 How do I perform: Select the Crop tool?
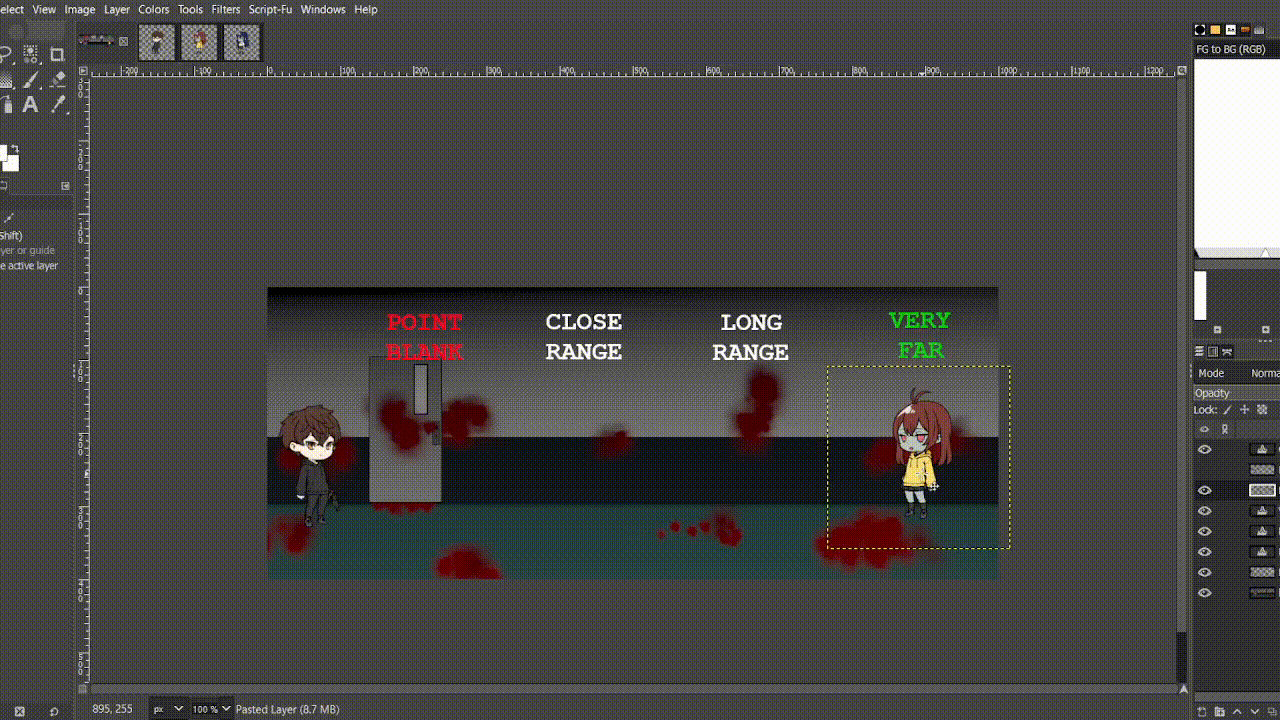click(x=57, y=54)
